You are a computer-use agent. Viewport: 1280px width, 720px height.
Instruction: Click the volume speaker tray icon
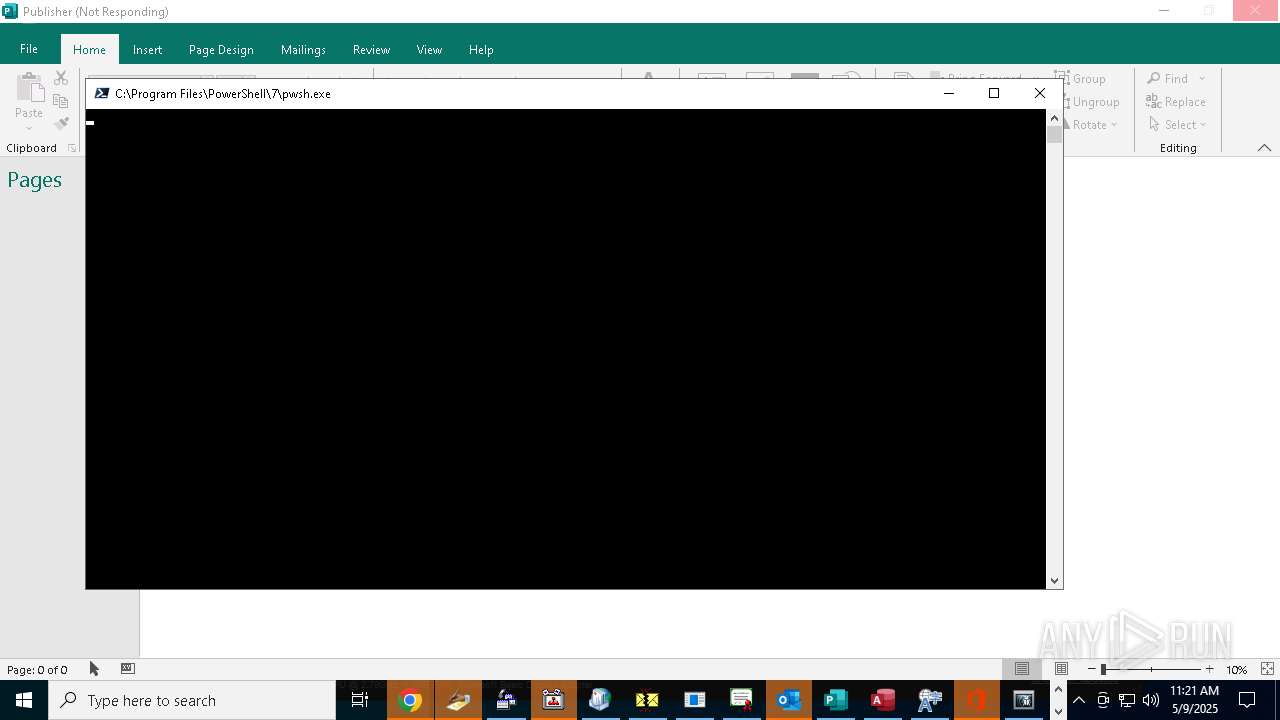pos(1151,700)
